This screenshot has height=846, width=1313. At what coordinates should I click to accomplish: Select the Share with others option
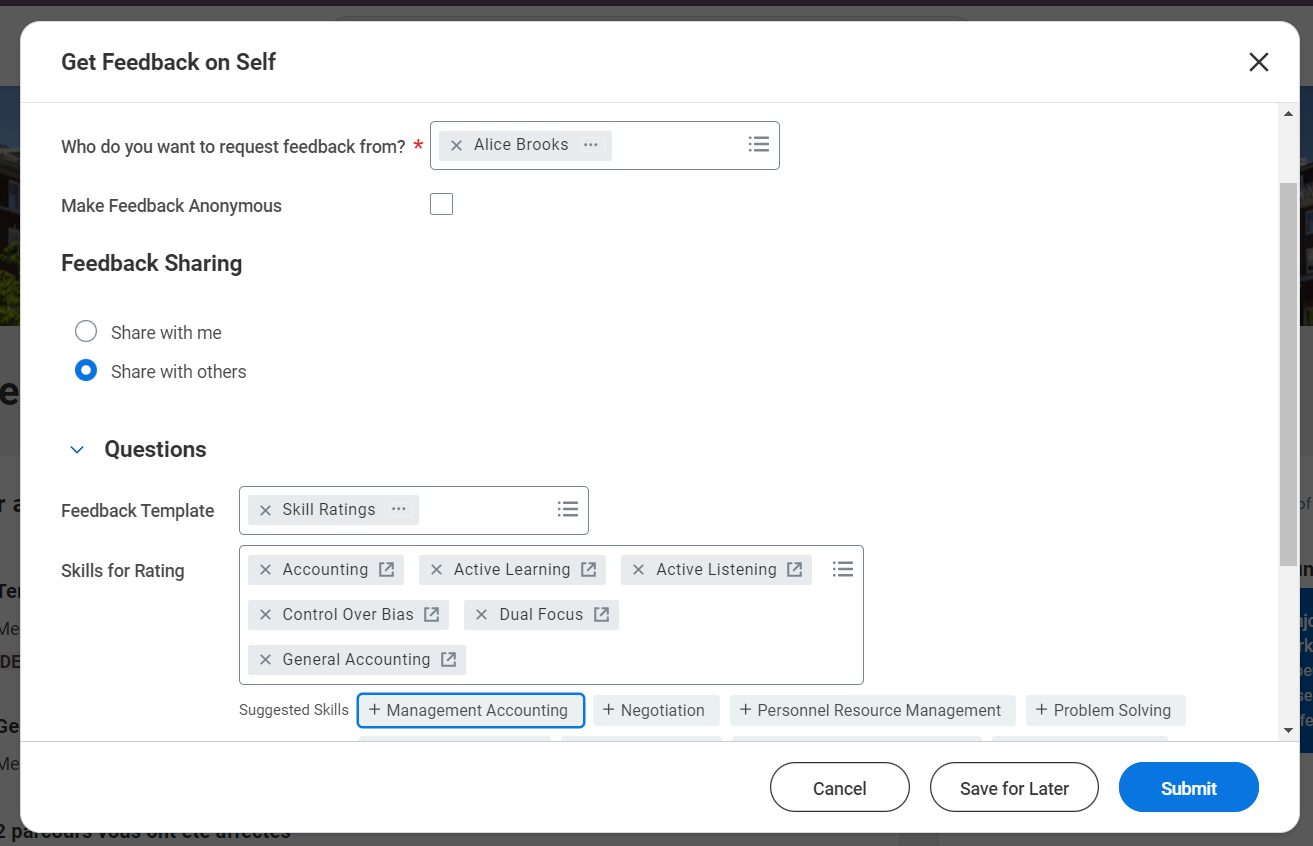[x=86, y=371]
